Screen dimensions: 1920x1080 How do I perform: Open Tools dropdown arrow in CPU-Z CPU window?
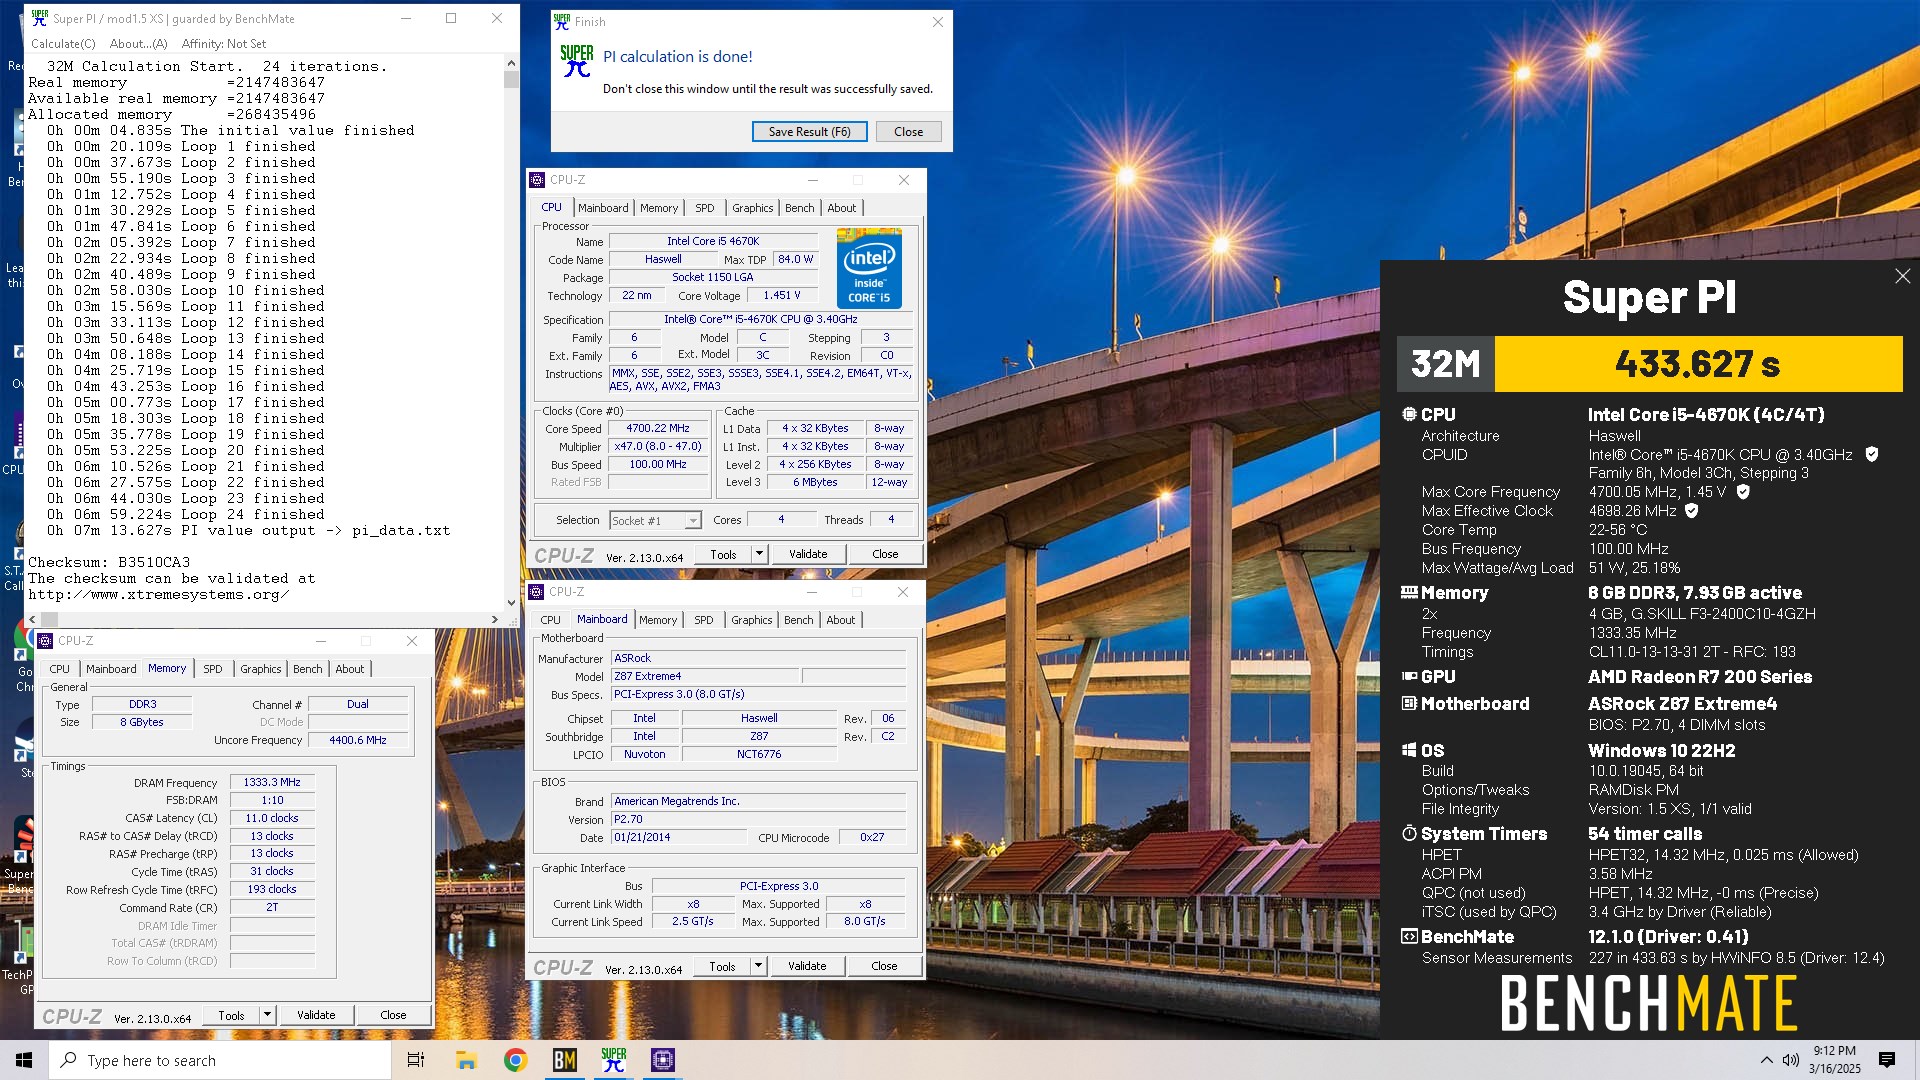pos(759,554)
